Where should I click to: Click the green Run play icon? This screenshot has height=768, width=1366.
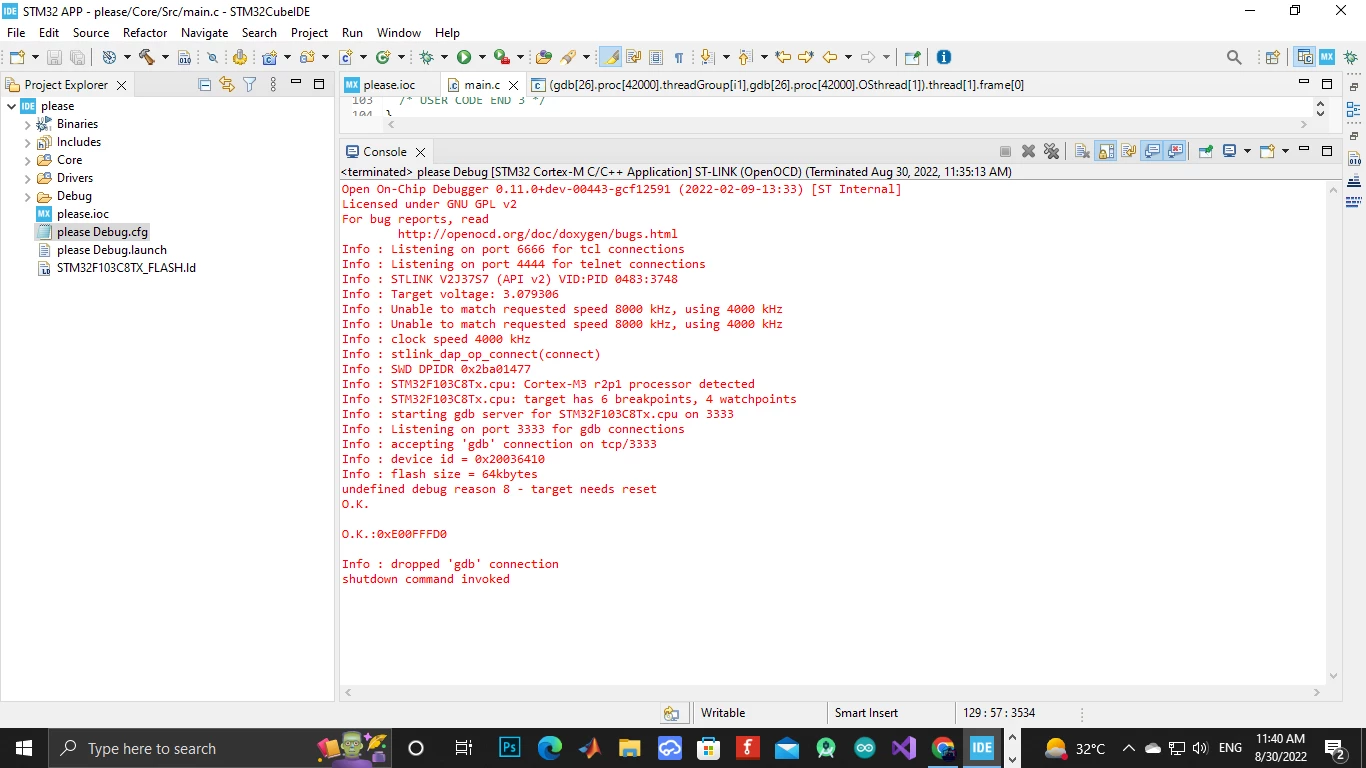click(x=464, y=58)
